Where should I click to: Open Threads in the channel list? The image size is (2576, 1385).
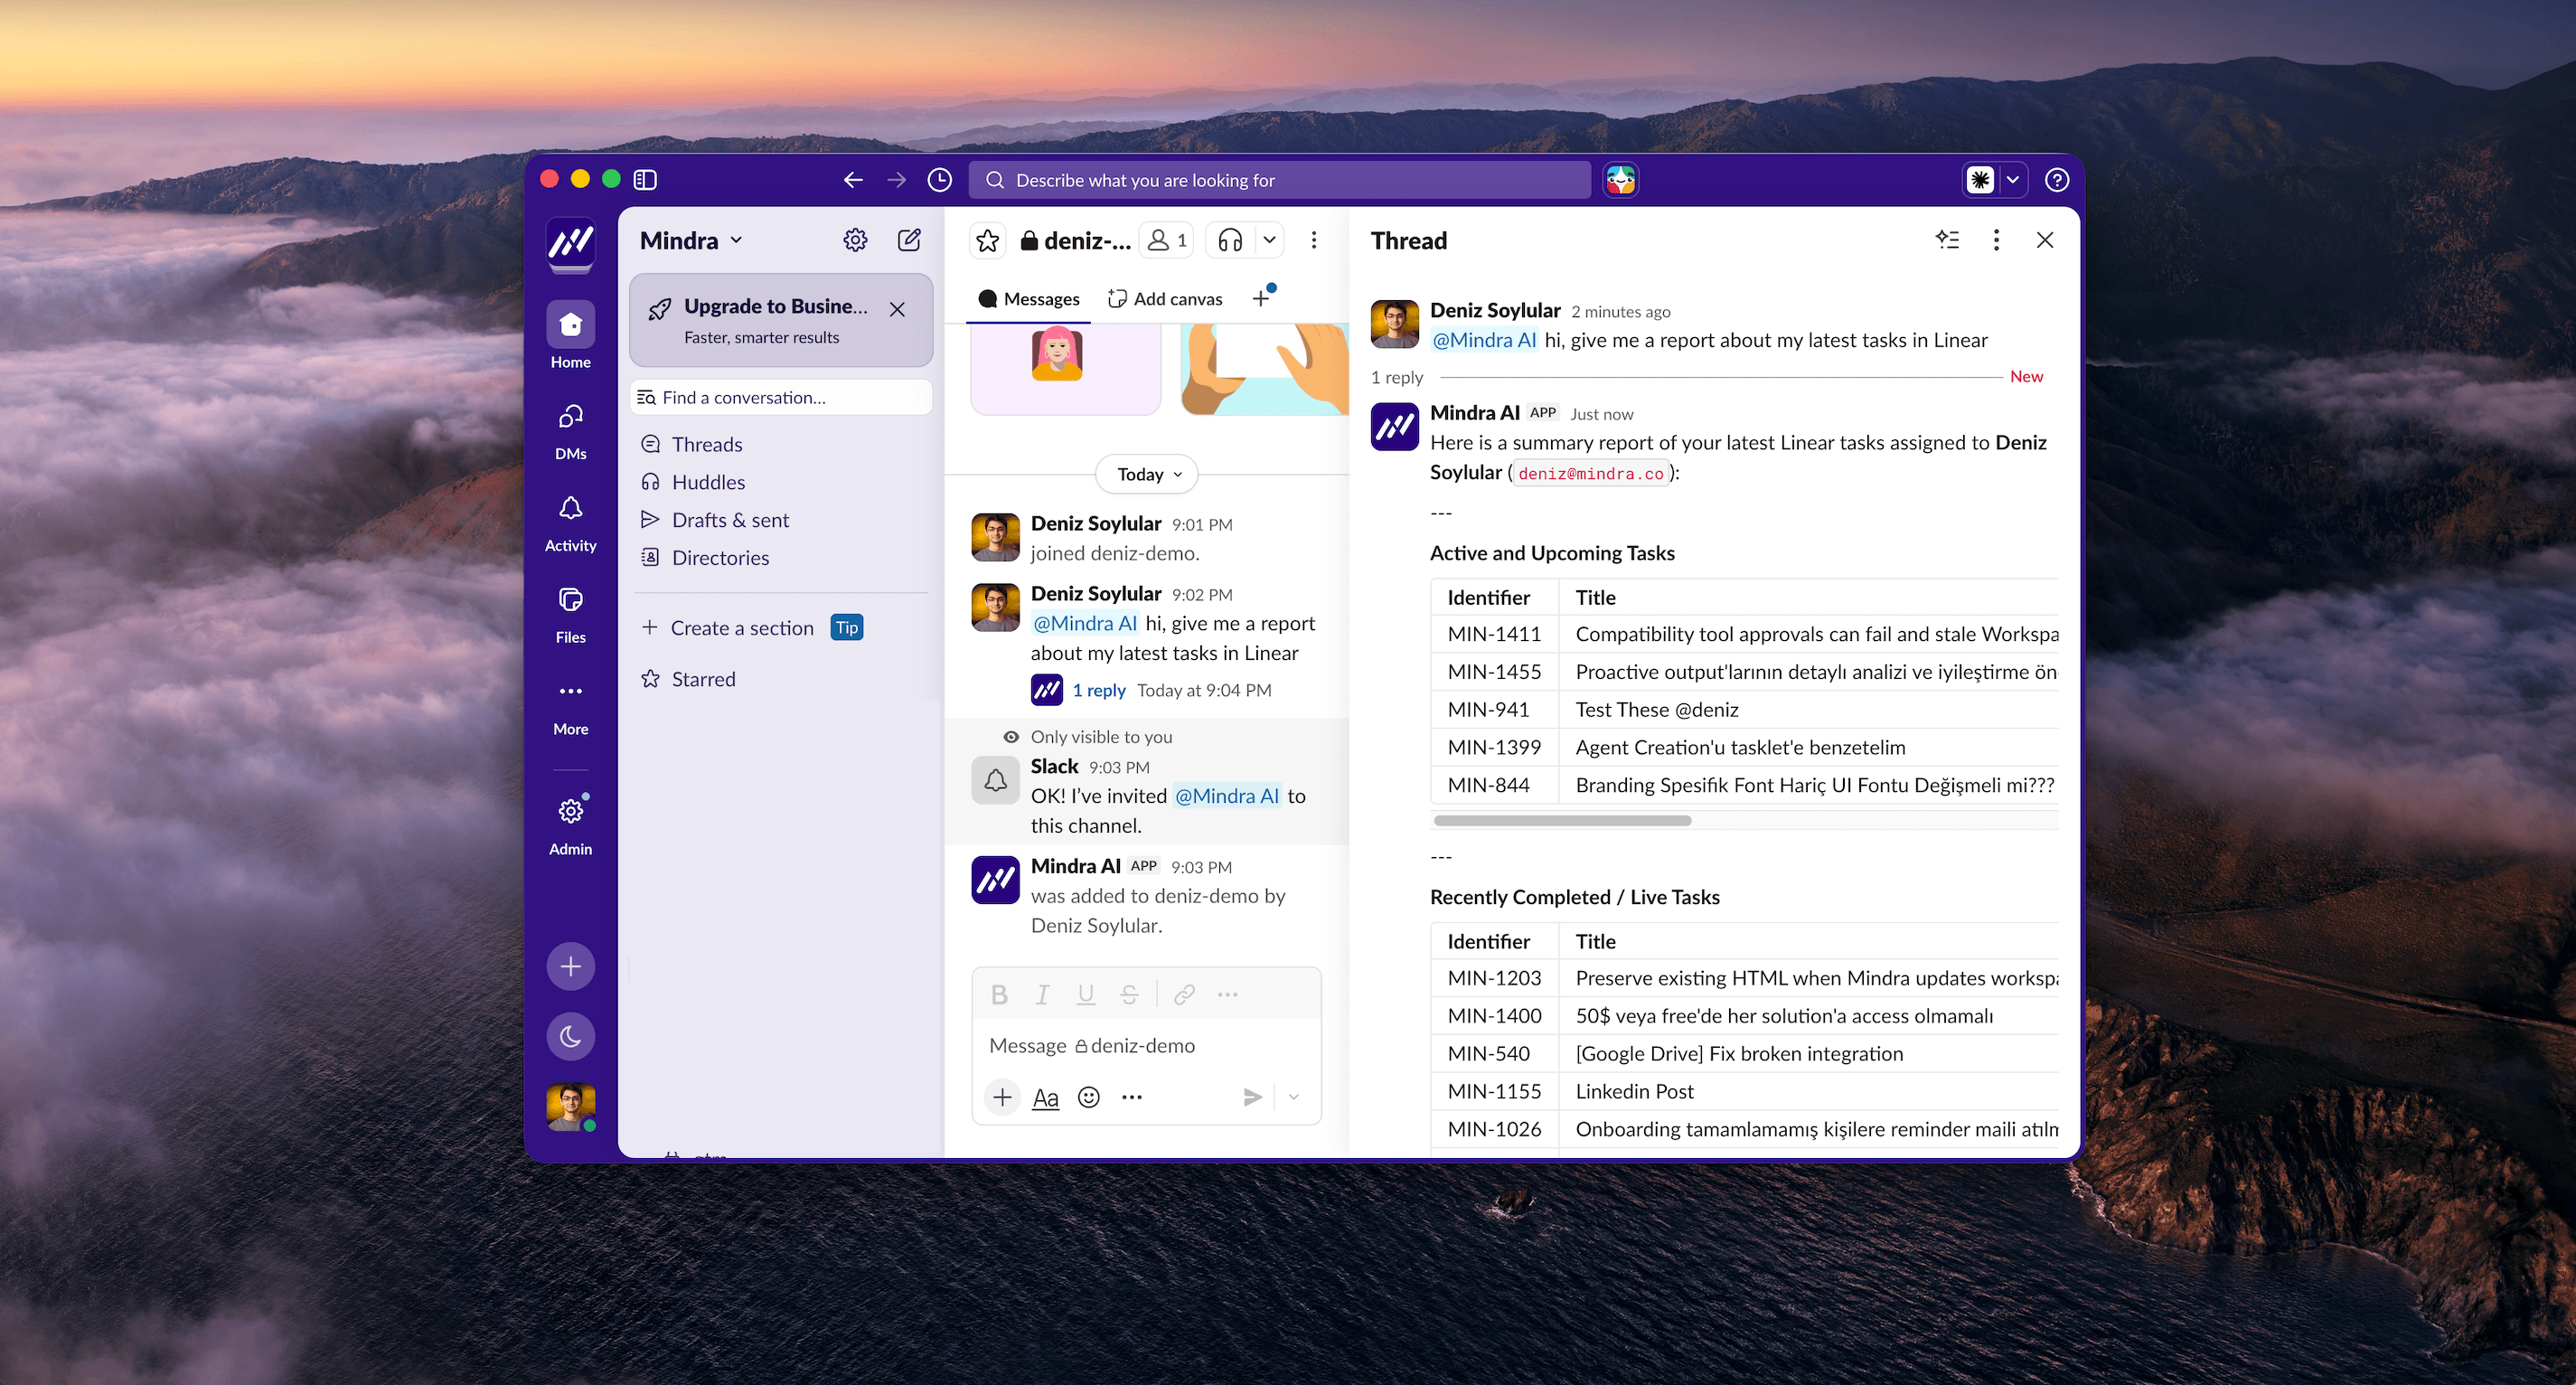706,444
